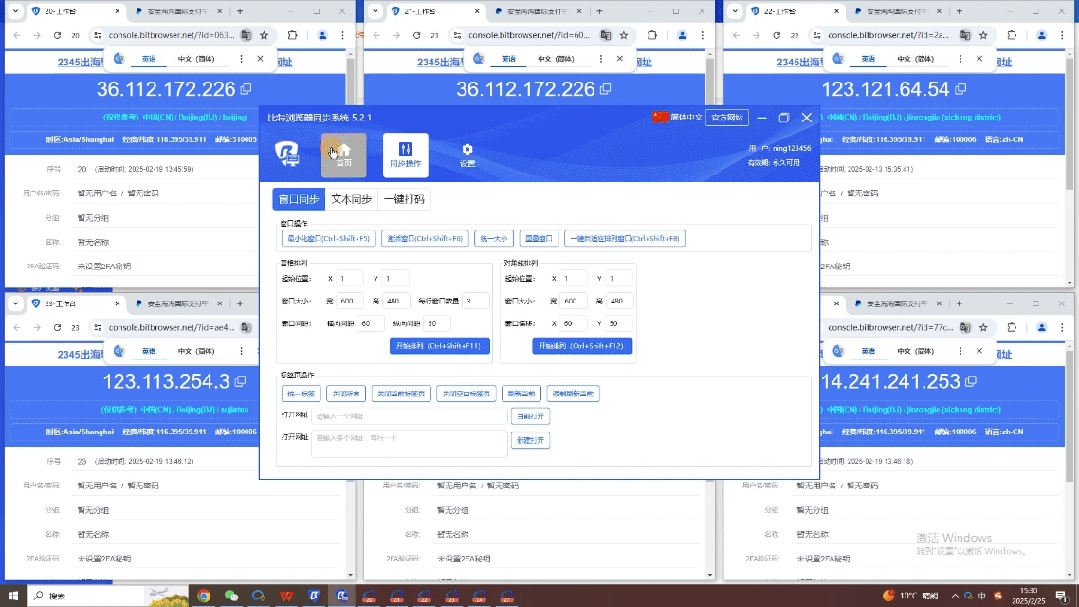The image size is (1079, 607).
Task: Click the BitBrowser logo in the sync header
Action: click(287, 153)
